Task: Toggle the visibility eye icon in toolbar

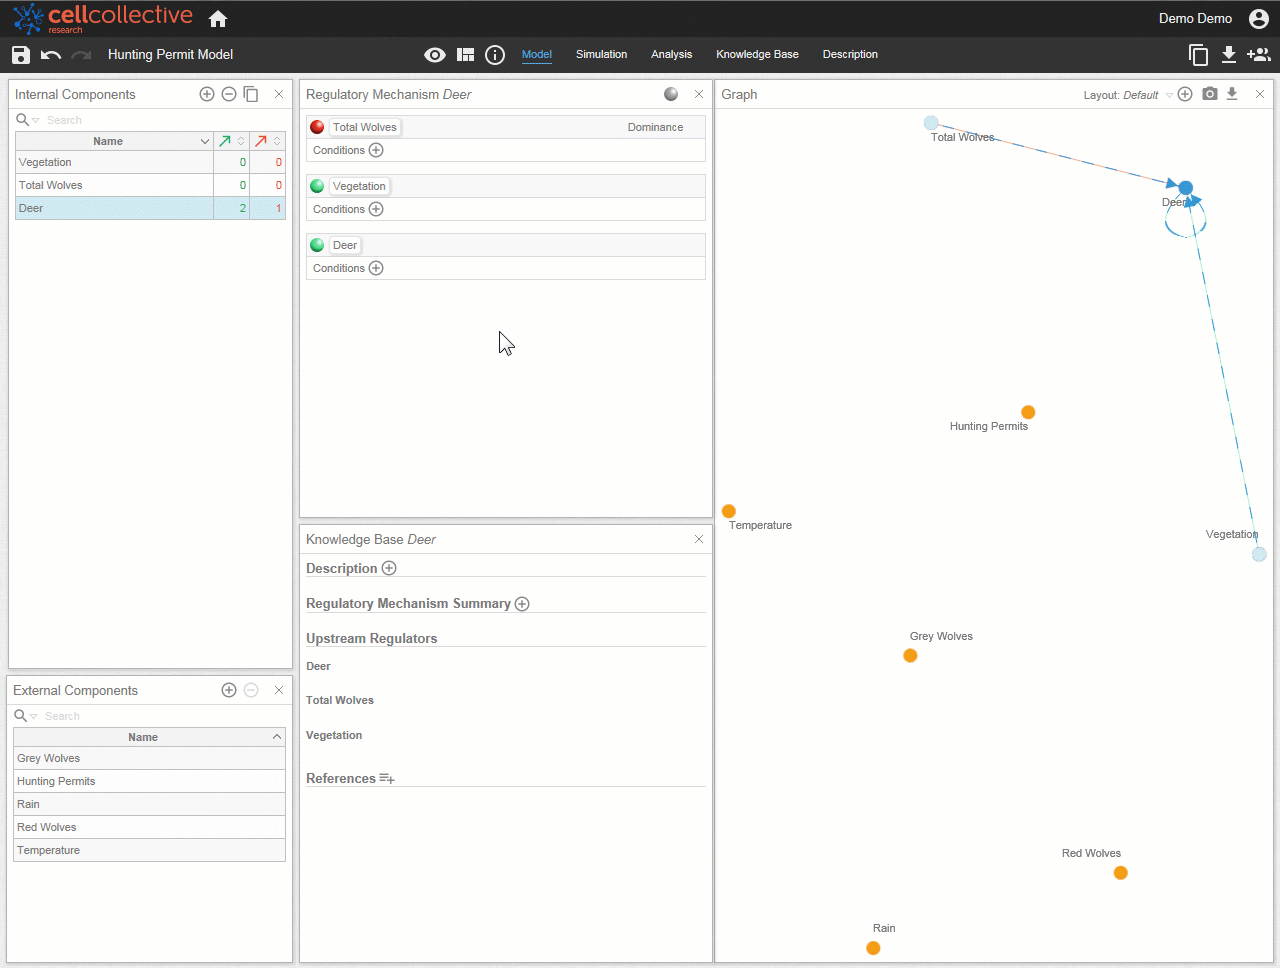Action: (435, 55)
